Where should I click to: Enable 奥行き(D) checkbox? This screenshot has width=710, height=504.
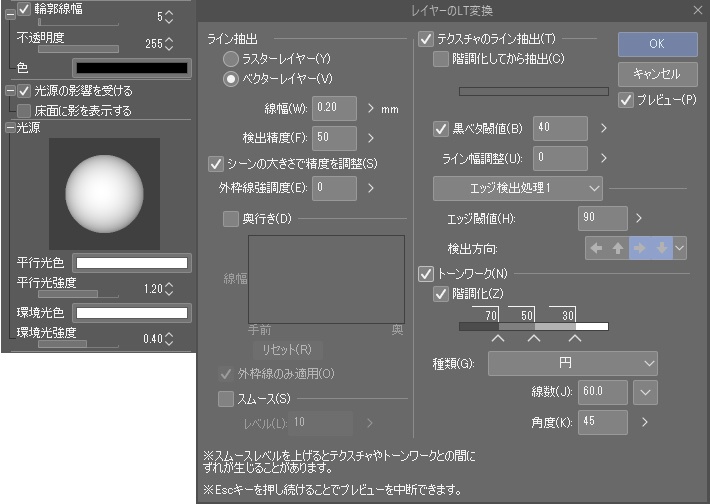point(230,219)
